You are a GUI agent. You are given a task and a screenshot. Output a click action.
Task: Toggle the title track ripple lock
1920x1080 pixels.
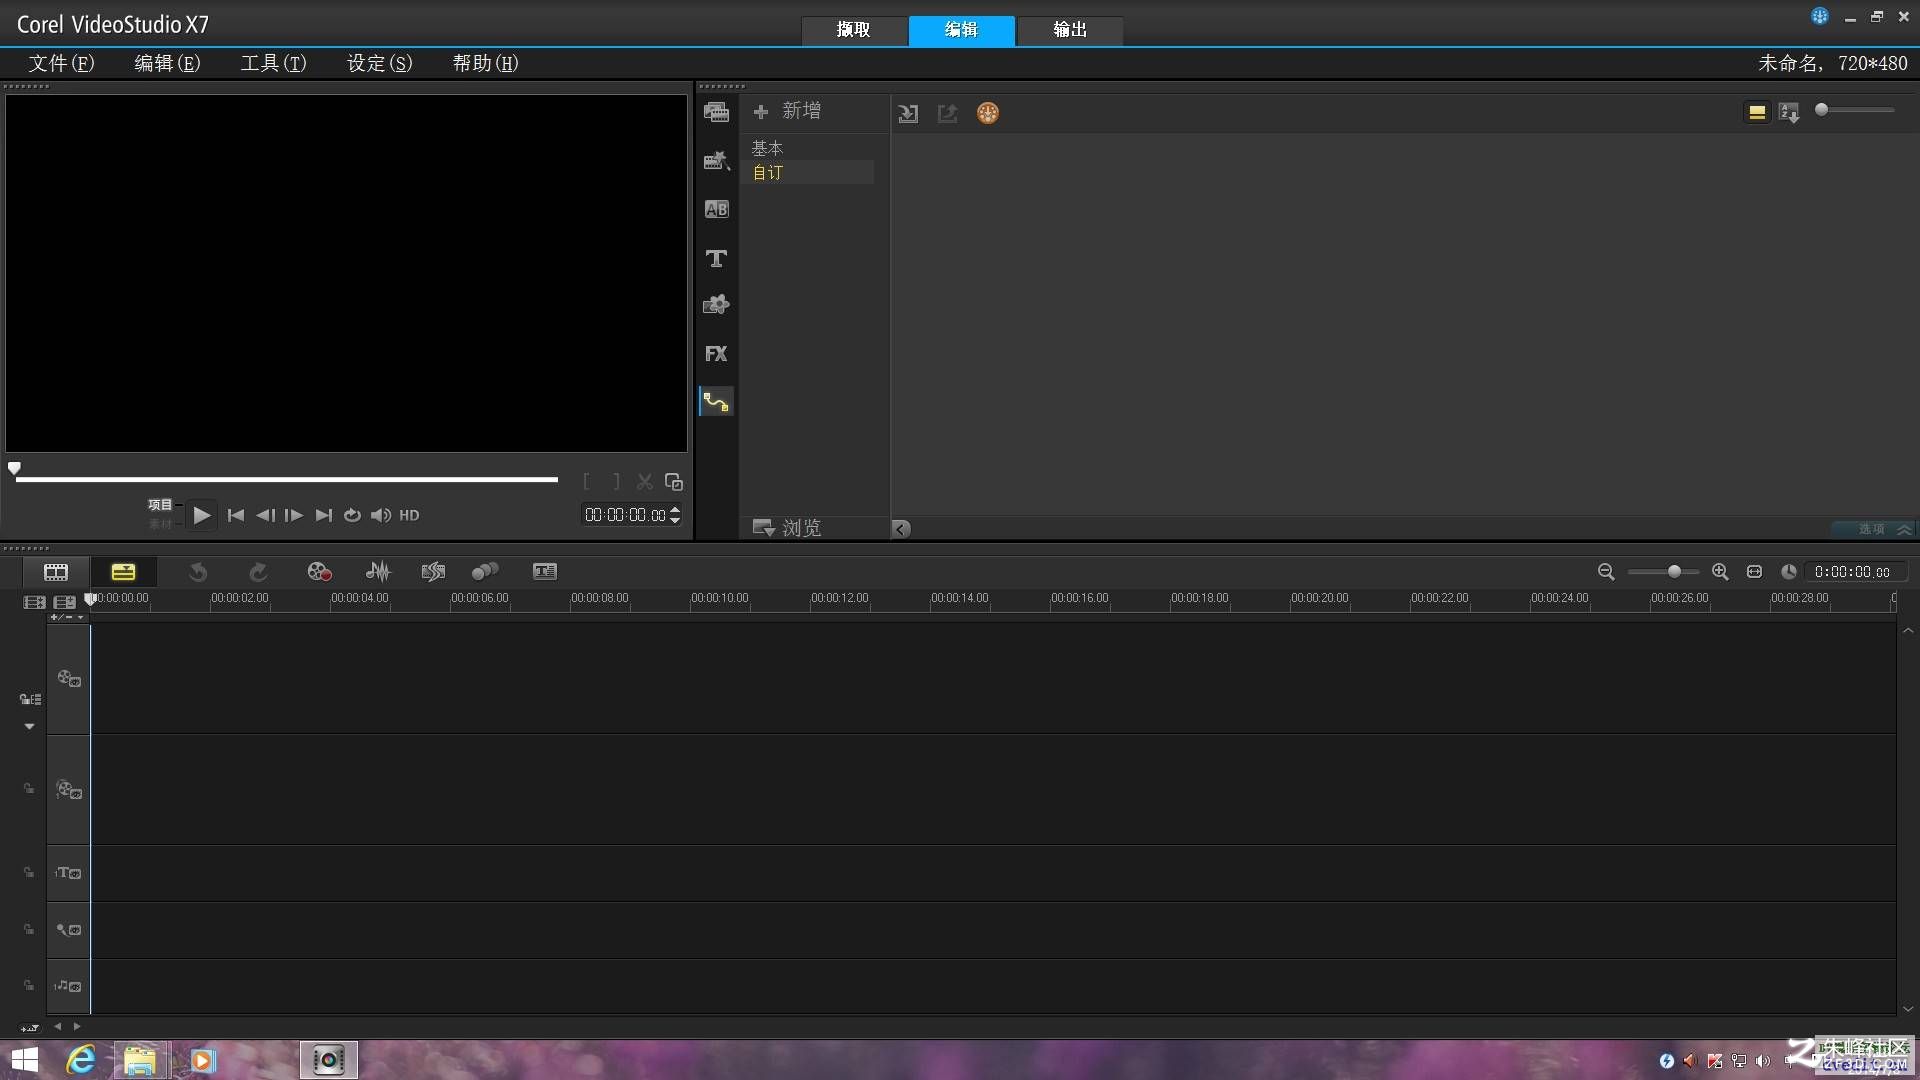click(x=29, y=872)
